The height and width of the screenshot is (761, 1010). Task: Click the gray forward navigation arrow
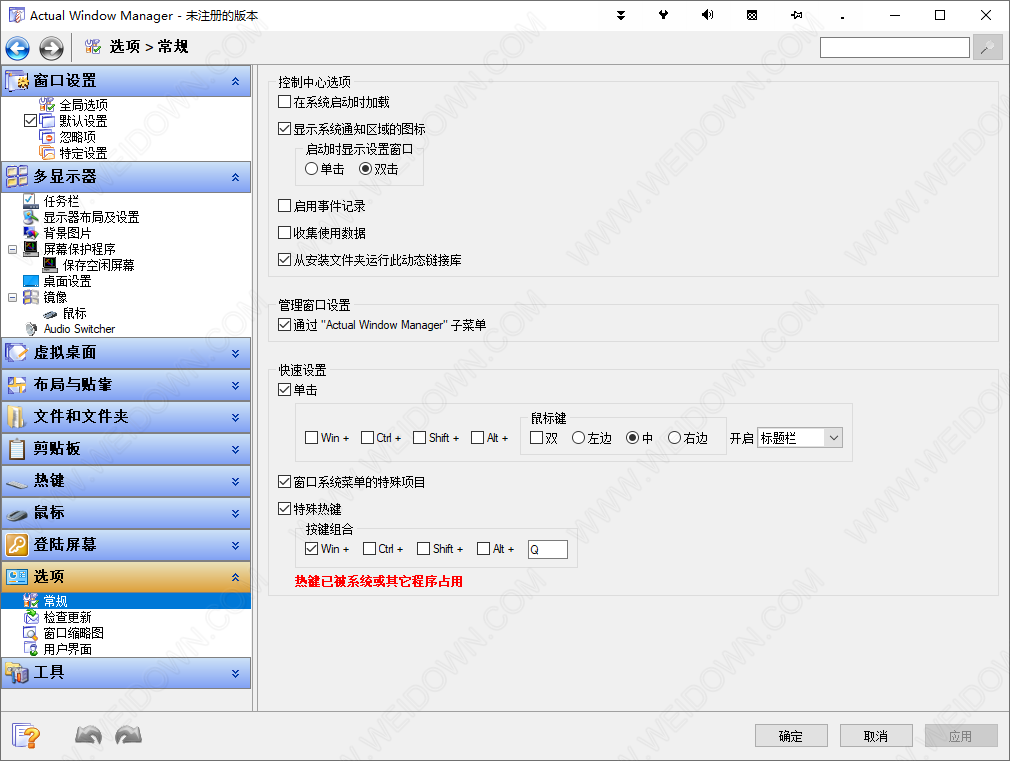point(52,48)
